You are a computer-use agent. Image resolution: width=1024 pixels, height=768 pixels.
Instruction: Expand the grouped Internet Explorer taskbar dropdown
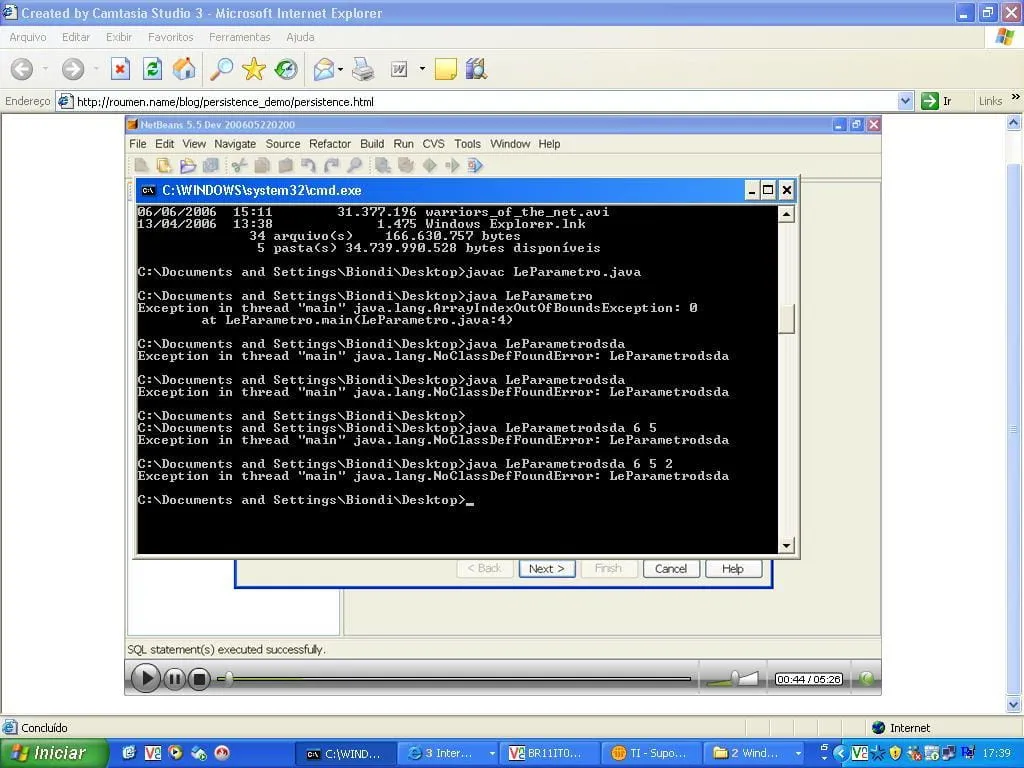point(492,753)
